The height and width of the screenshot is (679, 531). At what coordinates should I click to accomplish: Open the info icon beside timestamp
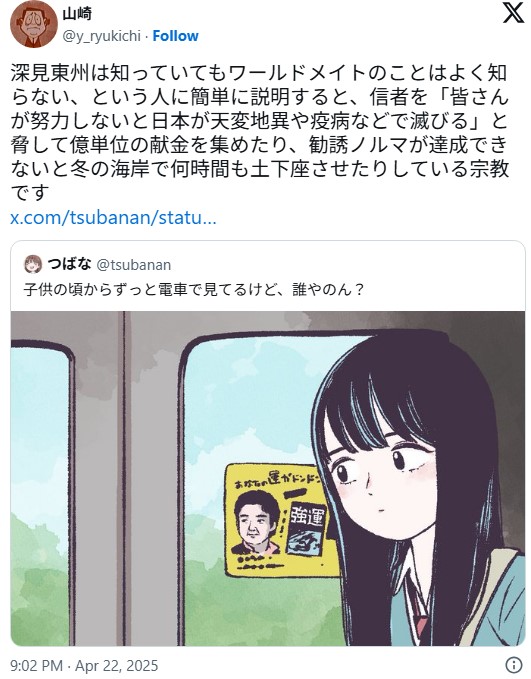pos(513,665)
